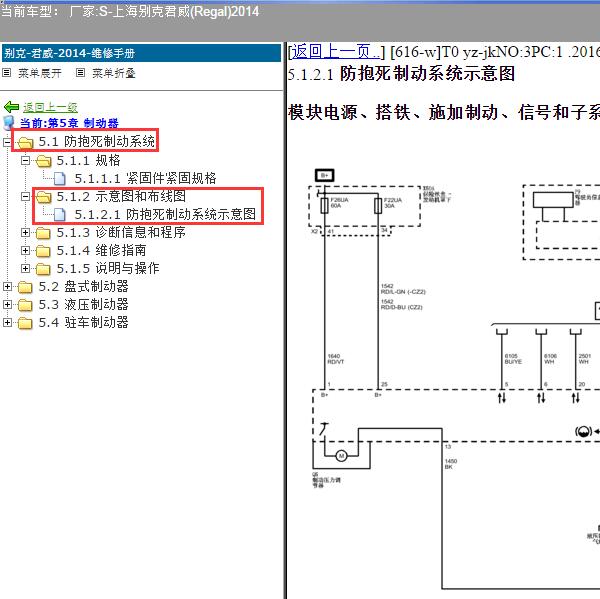
Task: Select 5.1 防抱死制动系统 tree item
Action: click(96, 141)
